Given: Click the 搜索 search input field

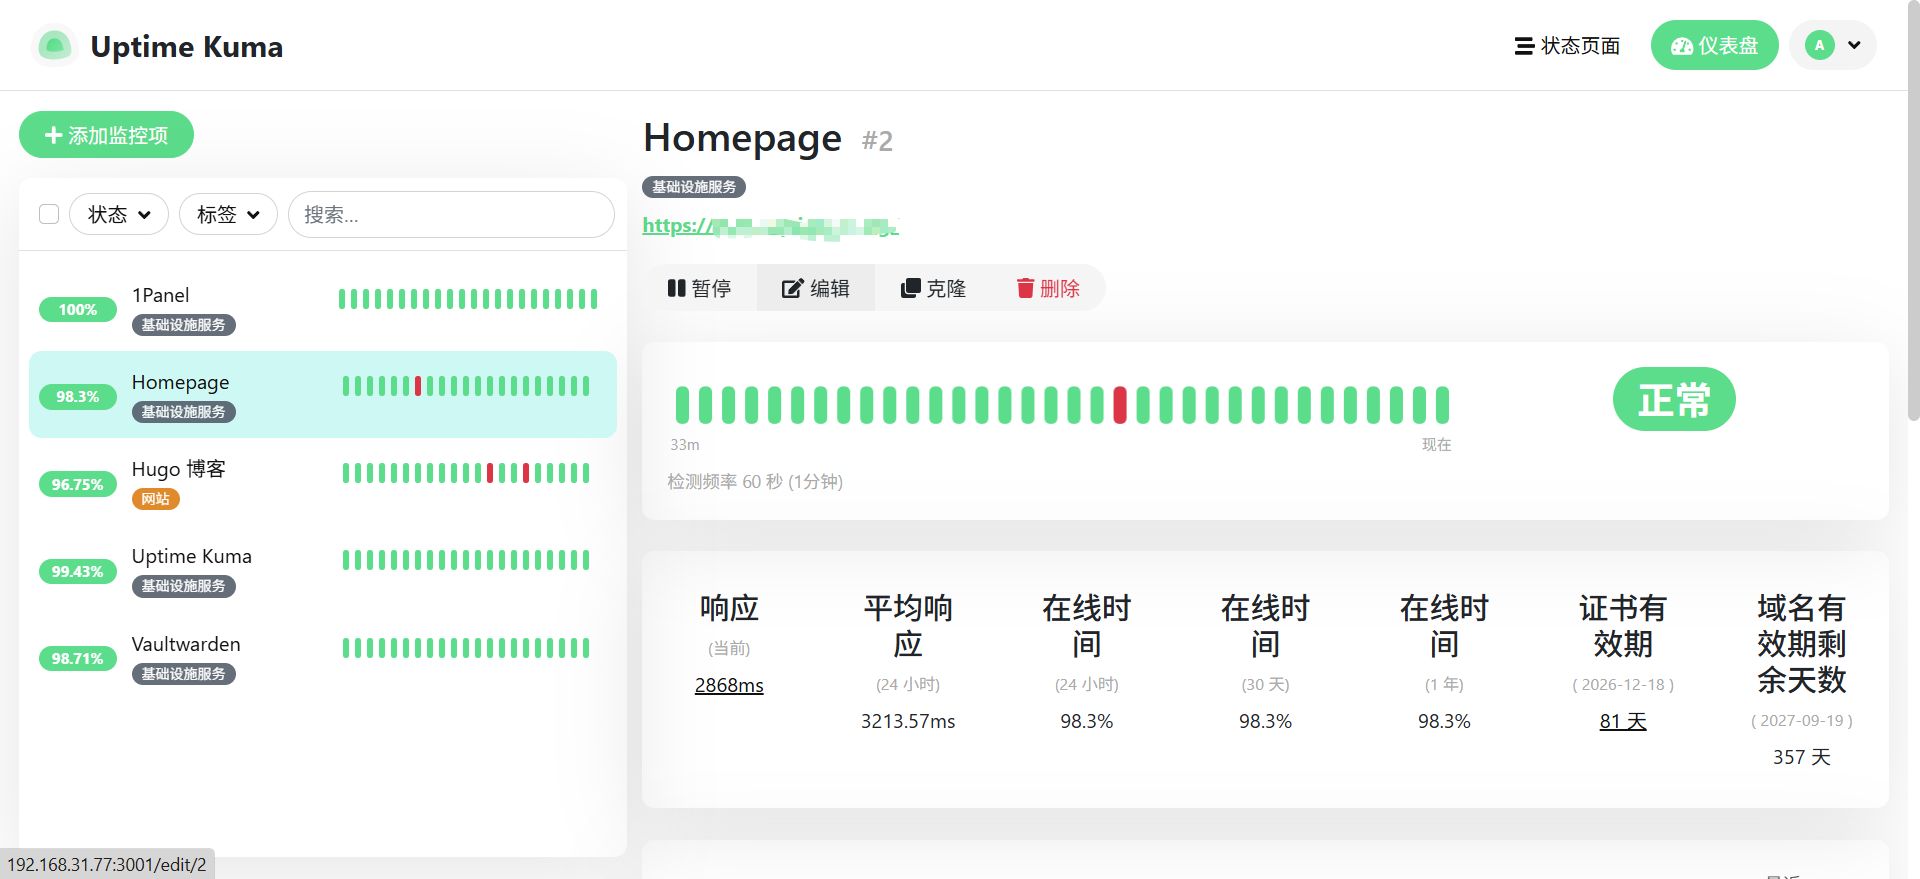Looking at the screenshot, I should coord(451,214).
